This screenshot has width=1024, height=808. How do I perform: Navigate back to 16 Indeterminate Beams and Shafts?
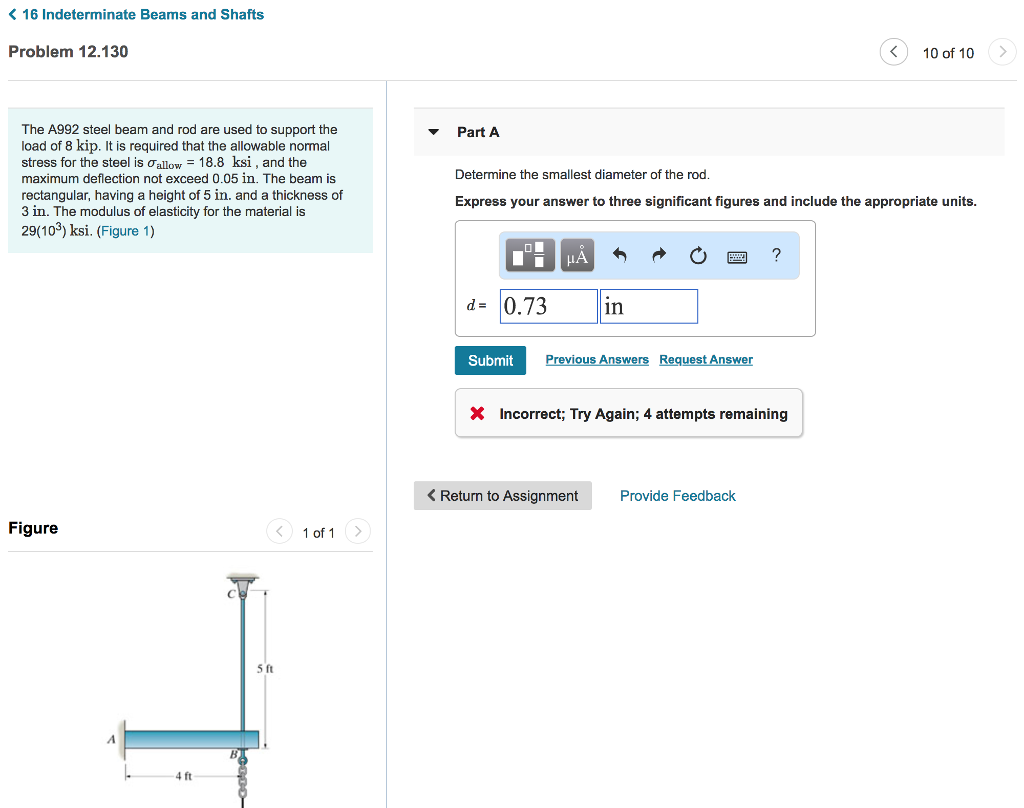(134, 14)
